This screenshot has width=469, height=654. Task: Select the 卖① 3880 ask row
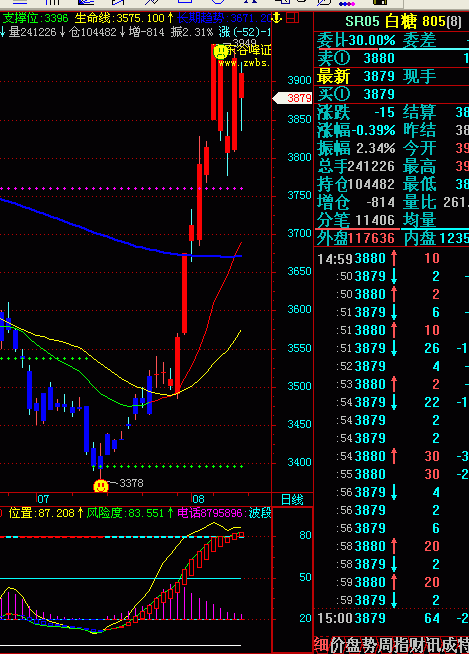[x=391, y=58]
